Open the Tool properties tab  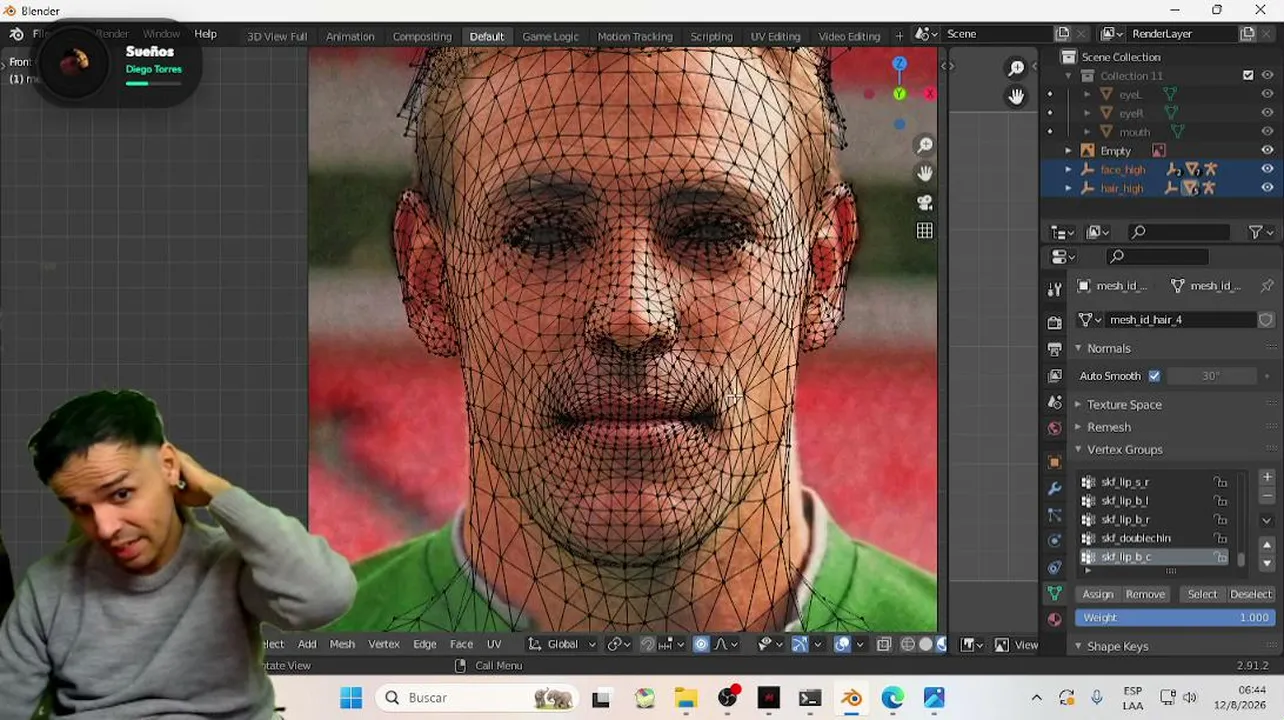tap(1054, 290)
